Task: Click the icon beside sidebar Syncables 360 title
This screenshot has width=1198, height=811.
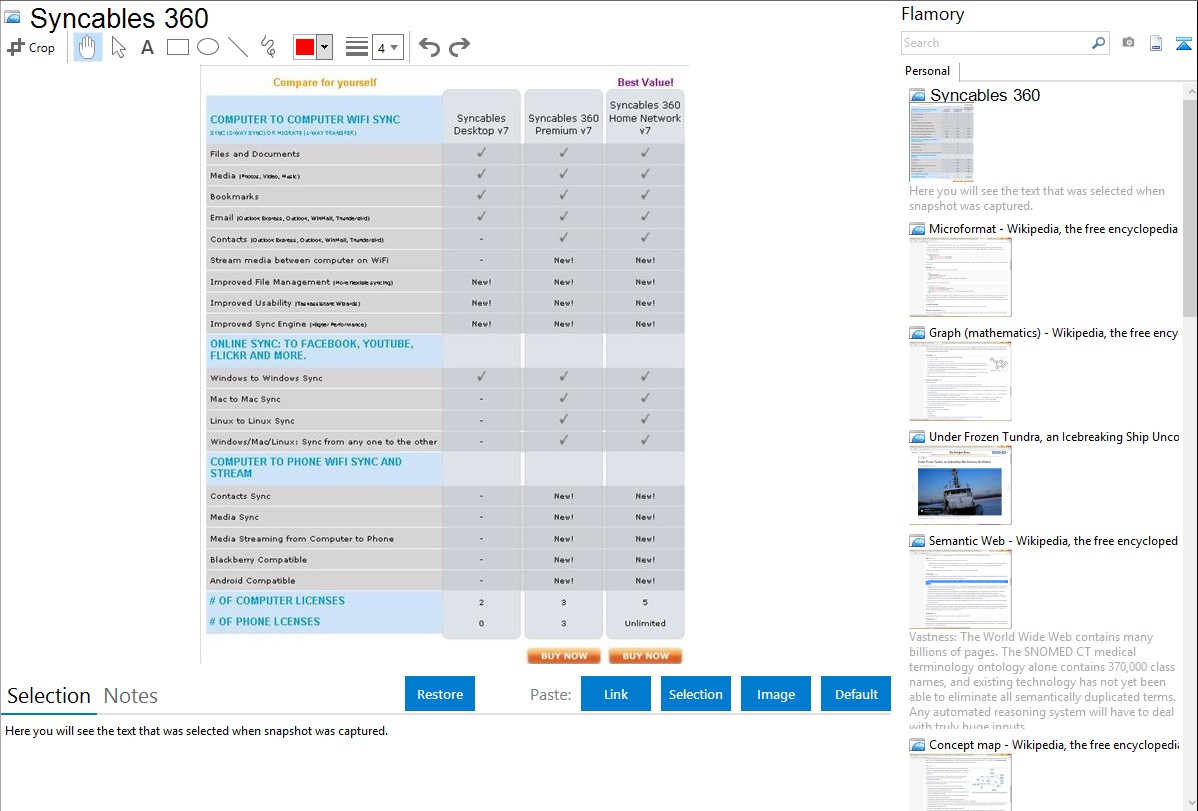Action: (917, 96)
